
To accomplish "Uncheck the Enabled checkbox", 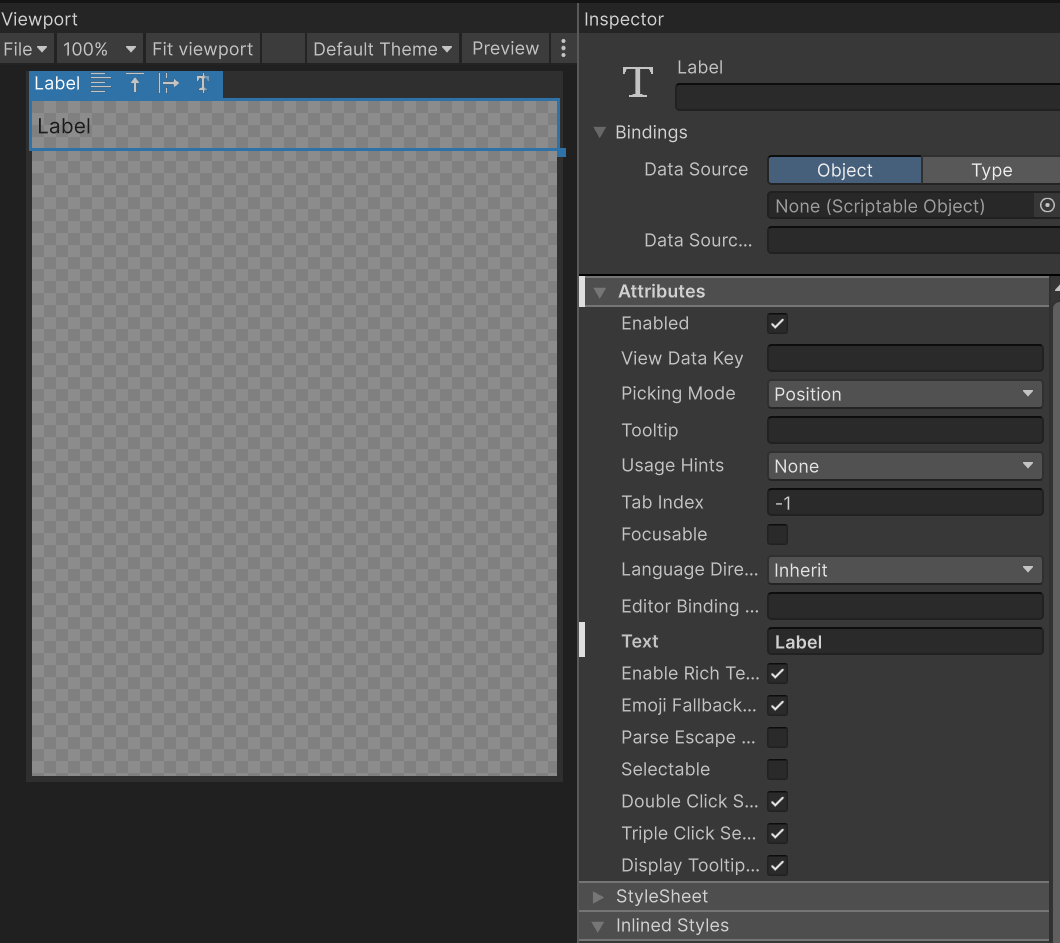I will tap(777, 323).
